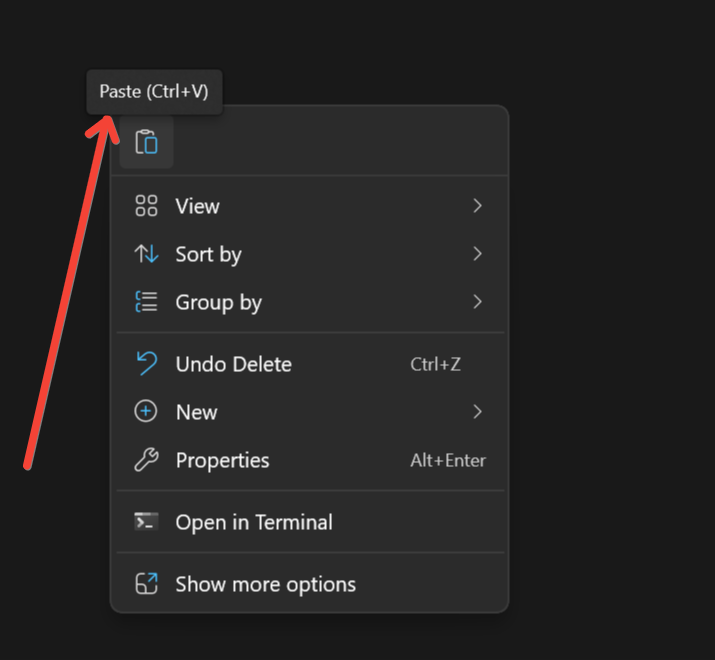This screenshot has height=660, width=715.
Task: Select Open in Terminal text
Action: (254, 522)
